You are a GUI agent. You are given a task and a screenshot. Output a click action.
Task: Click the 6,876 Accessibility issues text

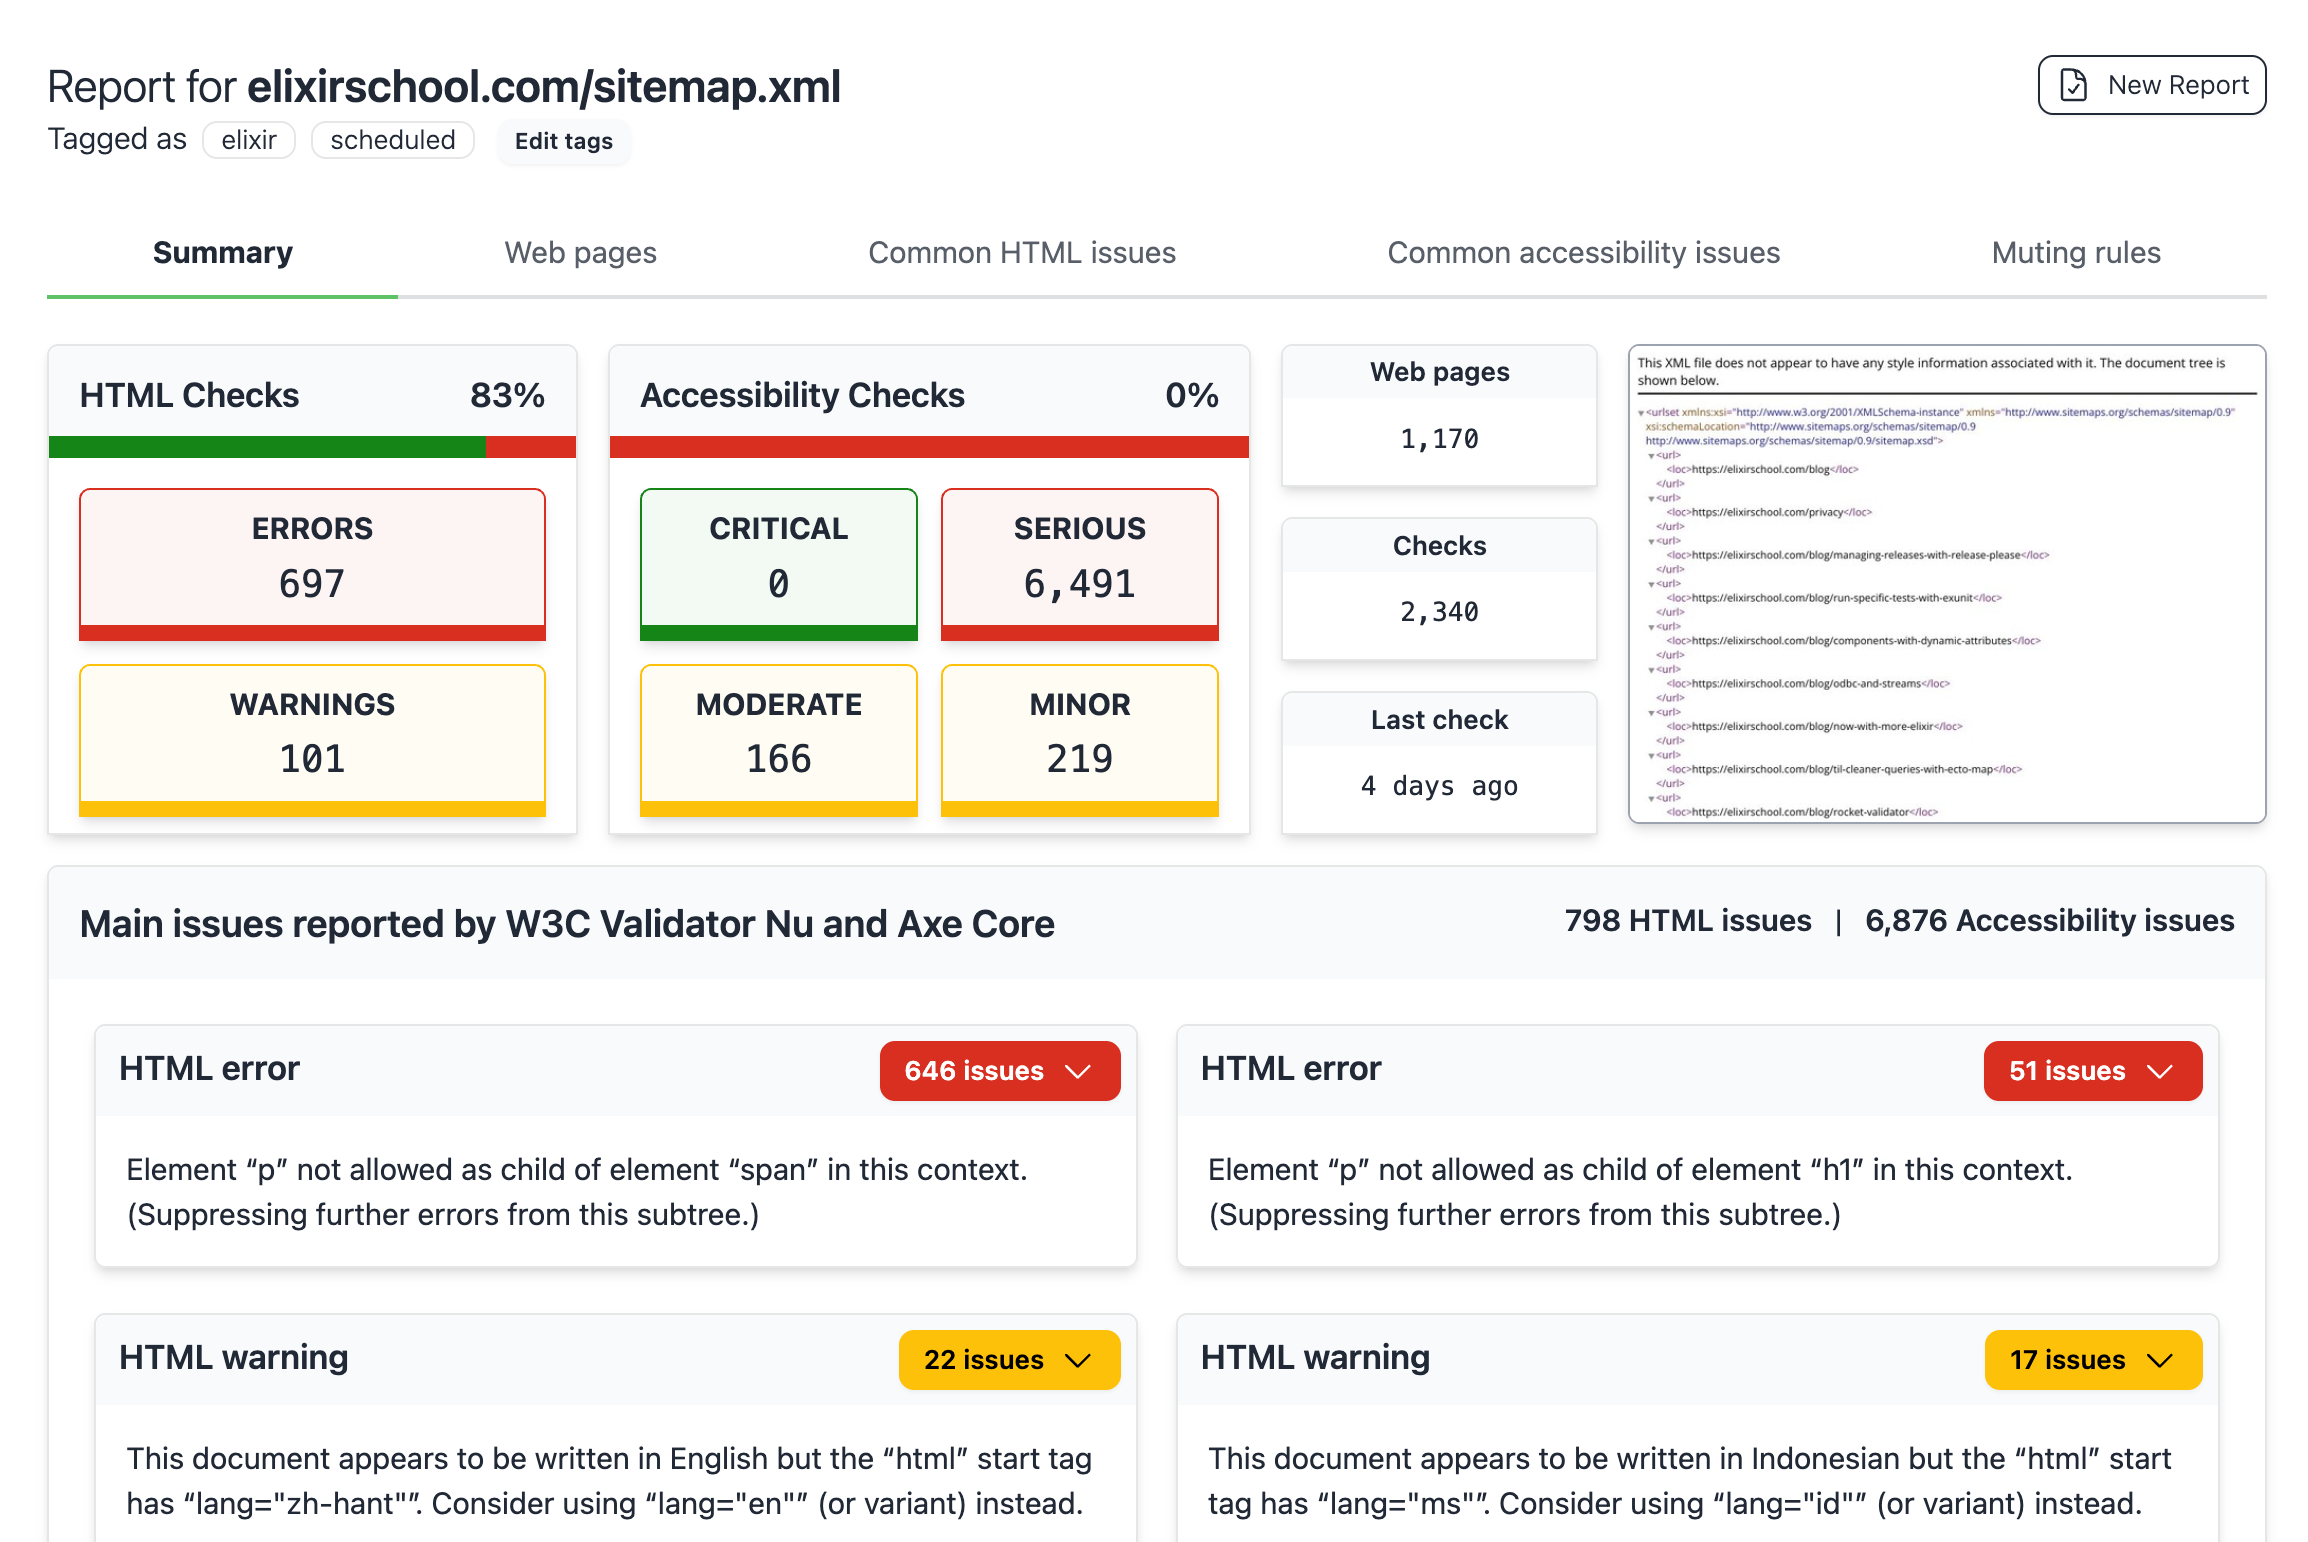coord(2050,921)
